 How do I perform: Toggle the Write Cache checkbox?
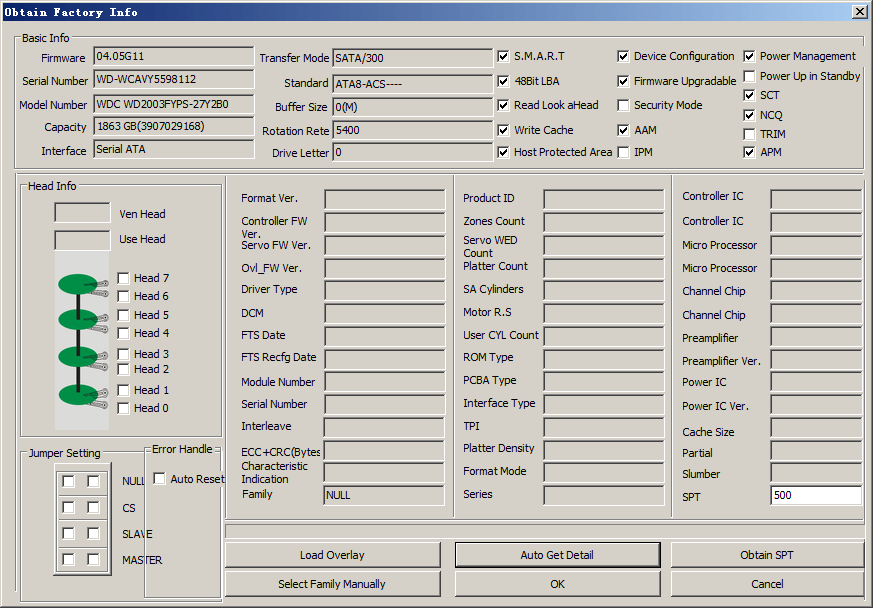click(503, 130)
